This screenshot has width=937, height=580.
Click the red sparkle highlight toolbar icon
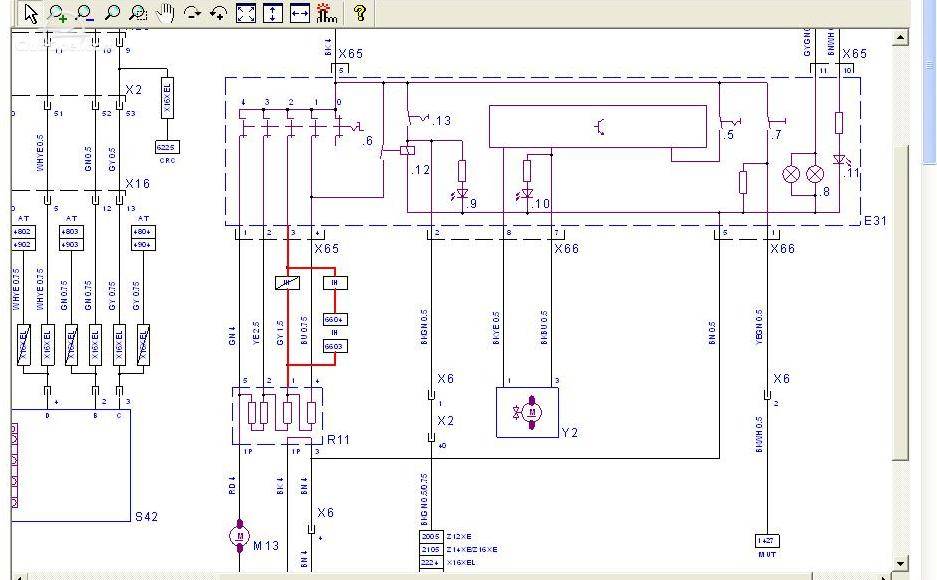(x=327, y=13)
